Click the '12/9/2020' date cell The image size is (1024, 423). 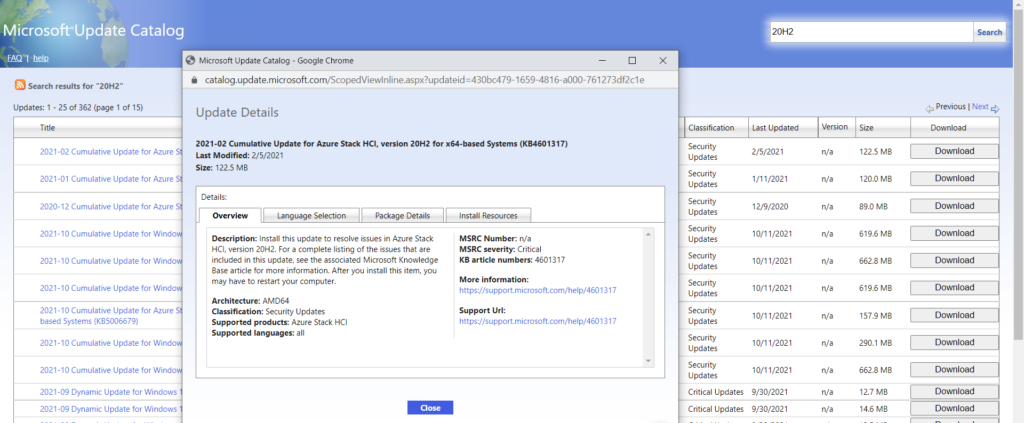click(770, 206)
